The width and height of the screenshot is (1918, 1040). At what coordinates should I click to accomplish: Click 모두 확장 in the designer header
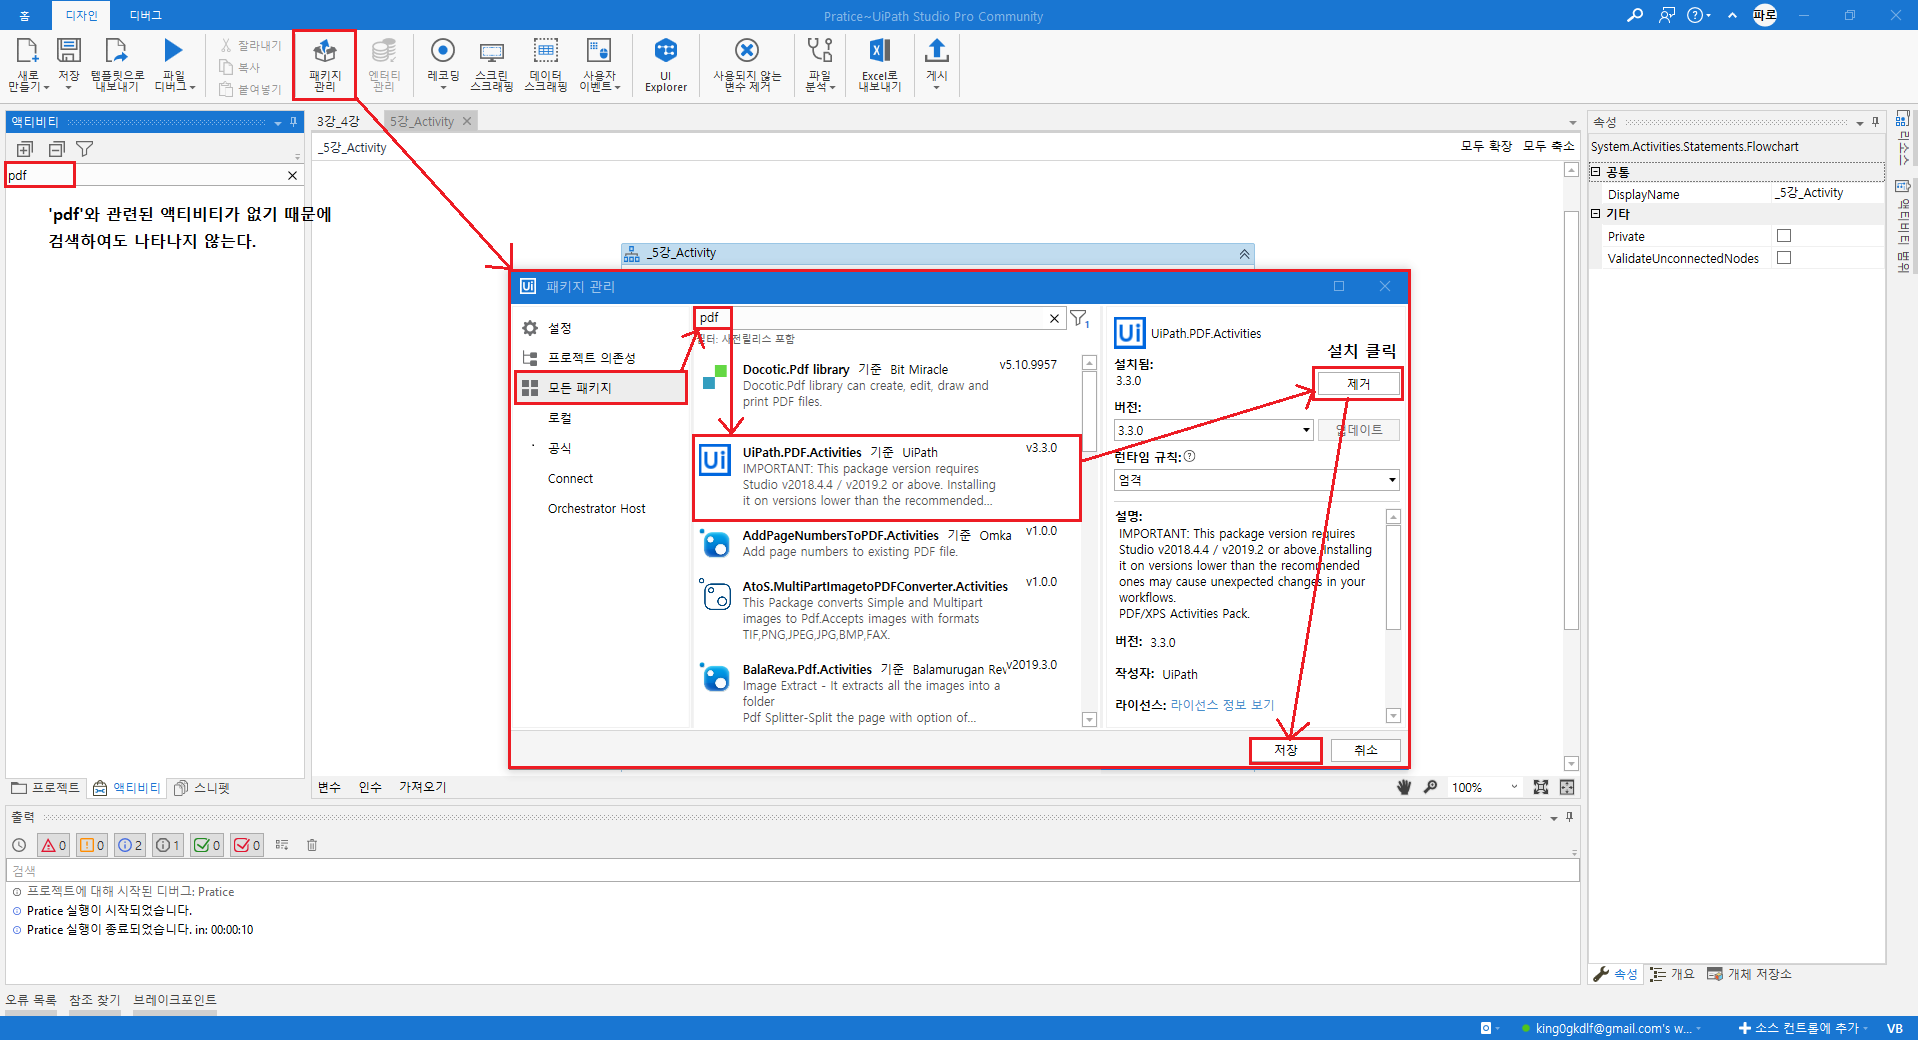point(1486,146)
